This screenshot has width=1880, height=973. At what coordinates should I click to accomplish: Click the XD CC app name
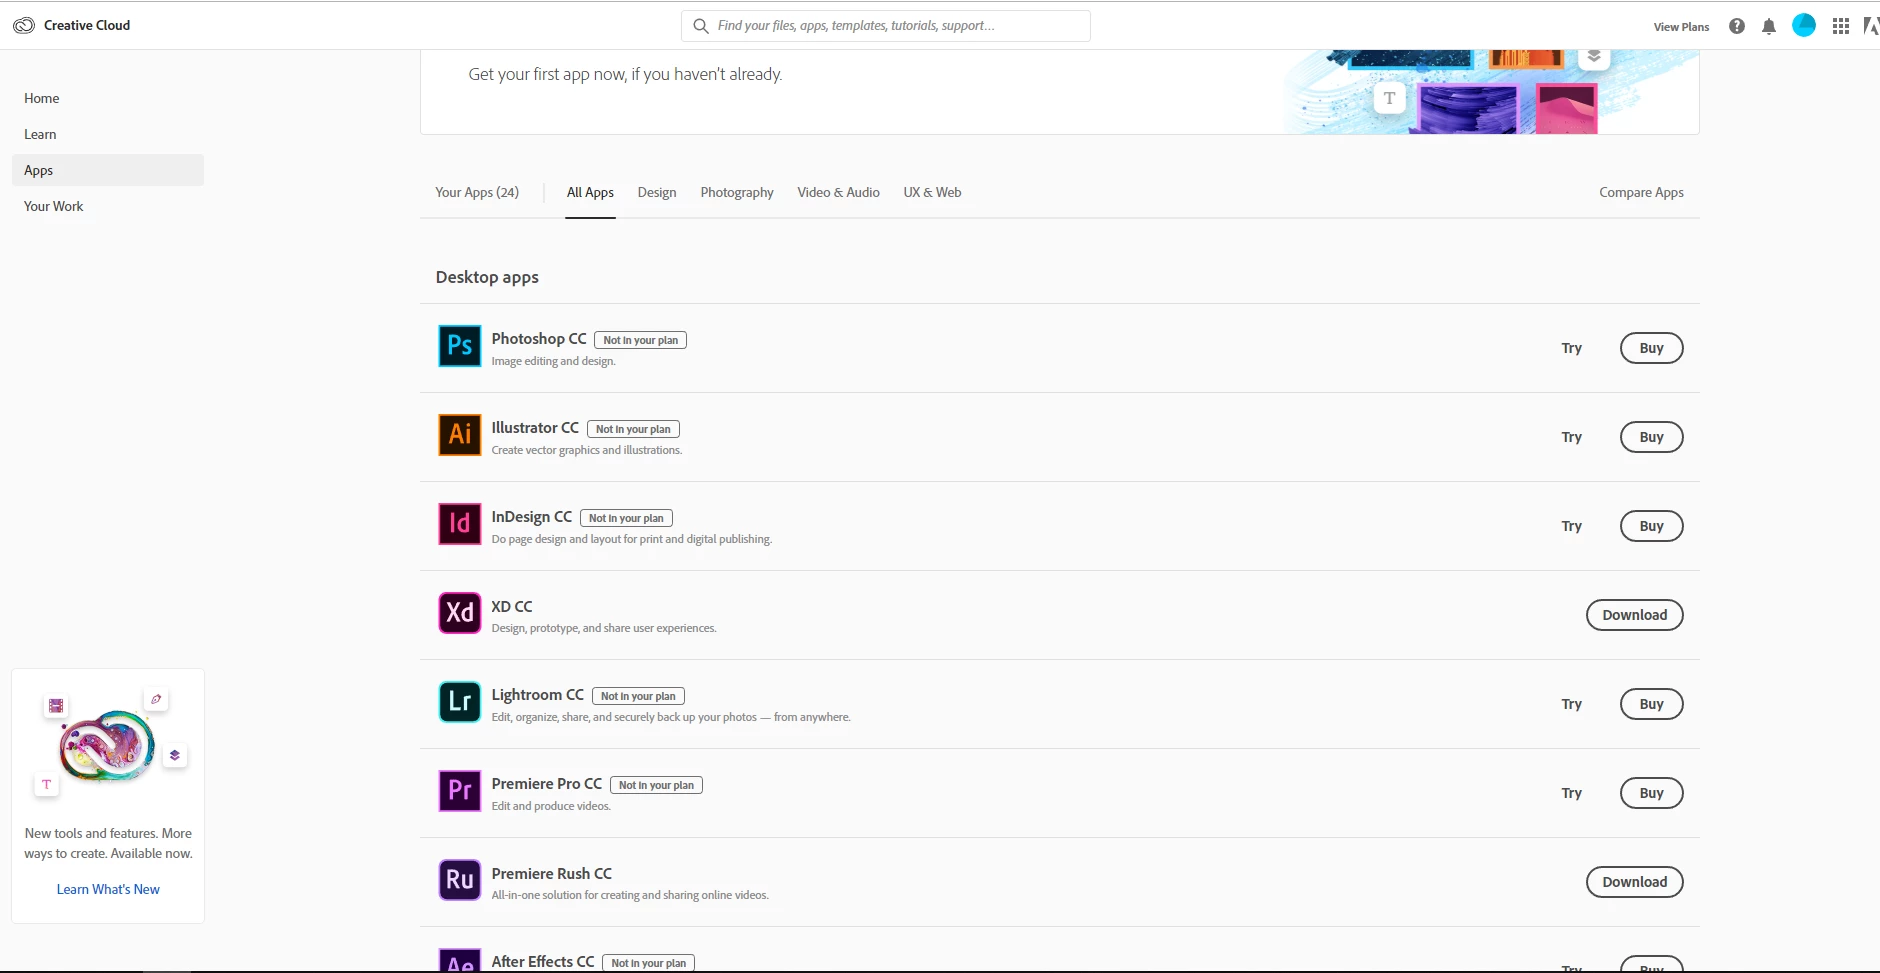[512, 607]
